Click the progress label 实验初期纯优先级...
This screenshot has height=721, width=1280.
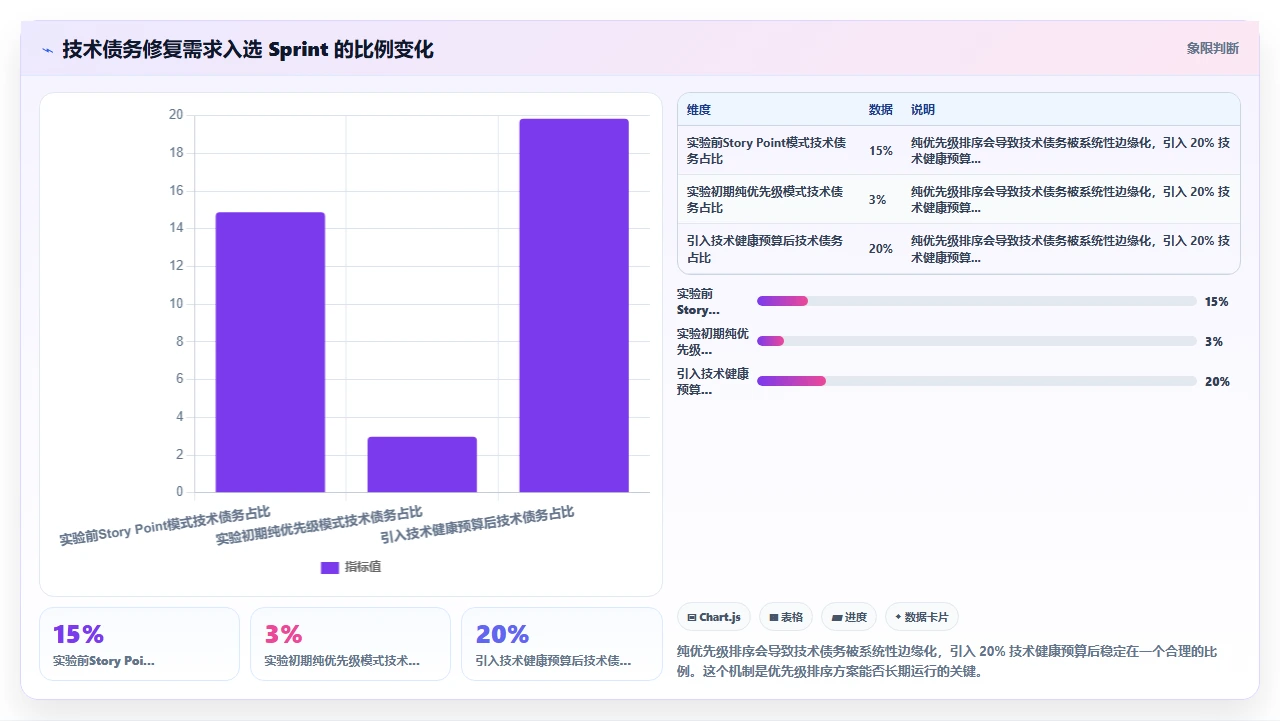(x=713, y=341)
